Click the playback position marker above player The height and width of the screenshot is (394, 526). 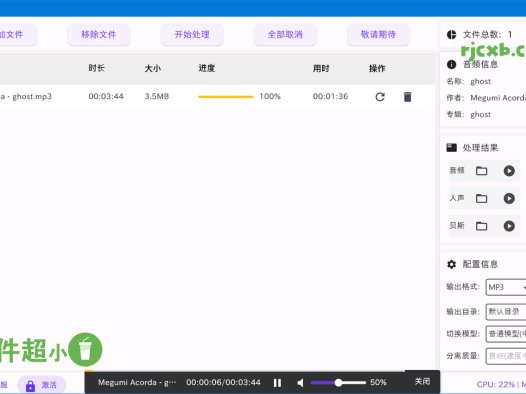coord(89,371)
